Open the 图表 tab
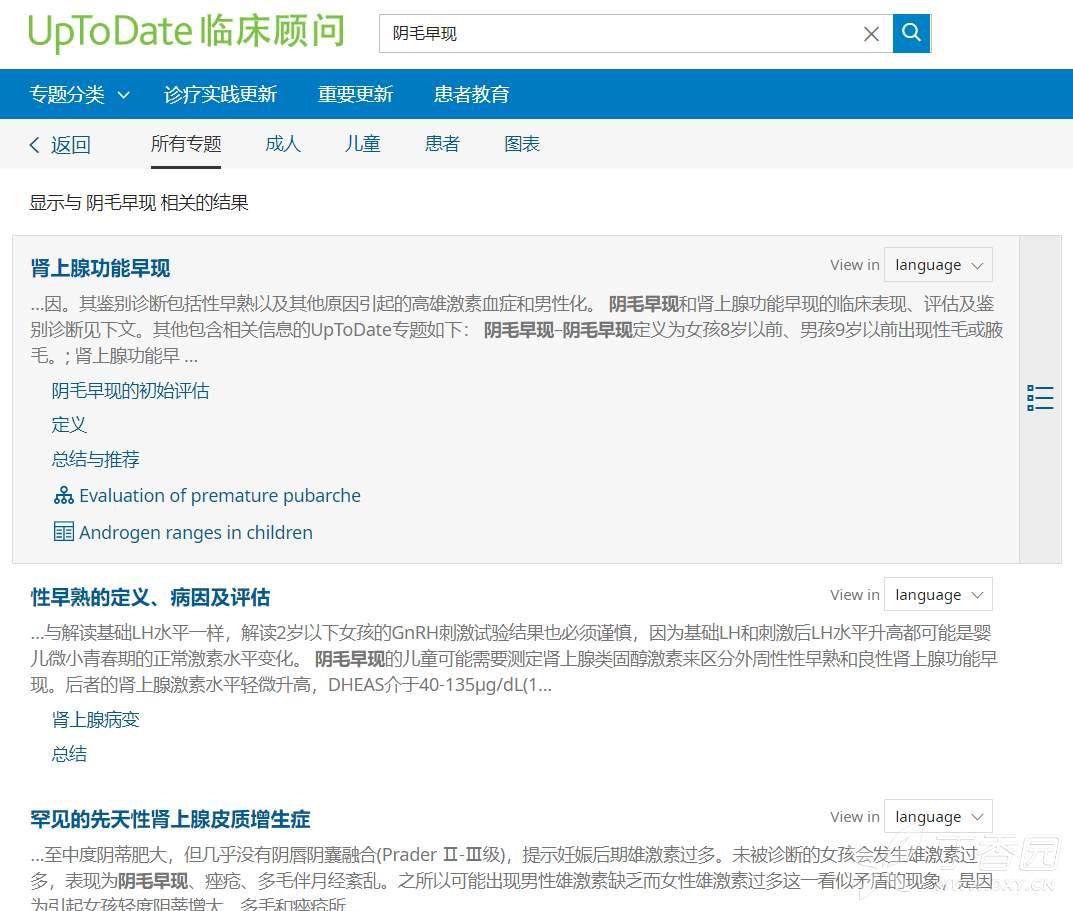Screen dimensions: 1073x911 tap(522, 144)
